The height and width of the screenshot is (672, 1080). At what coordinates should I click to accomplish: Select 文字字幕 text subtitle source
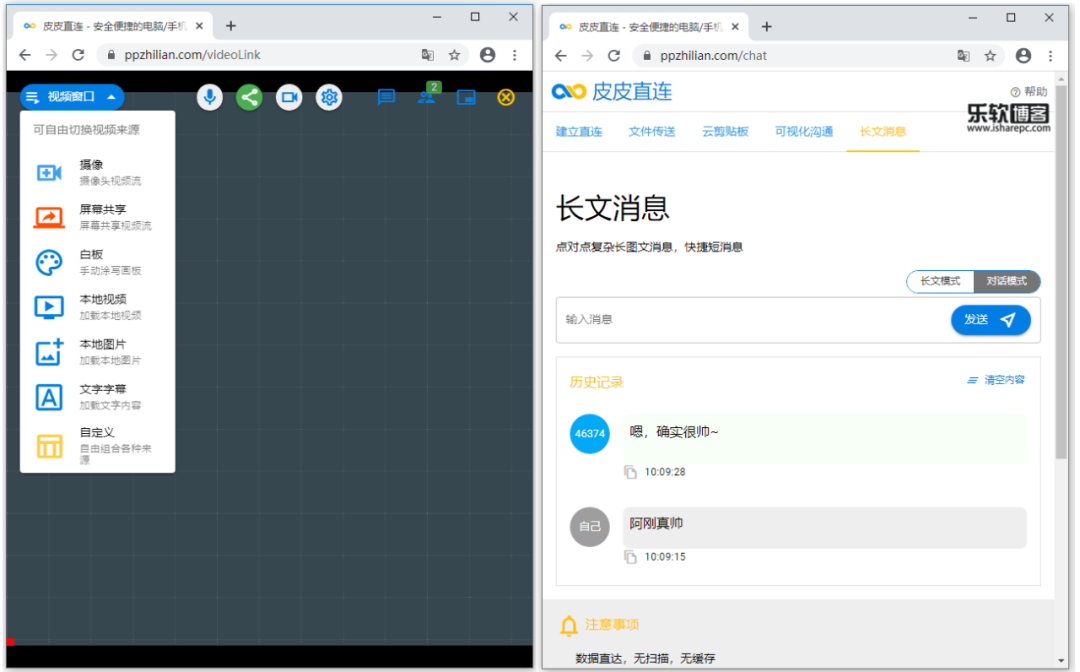(97, 397)
